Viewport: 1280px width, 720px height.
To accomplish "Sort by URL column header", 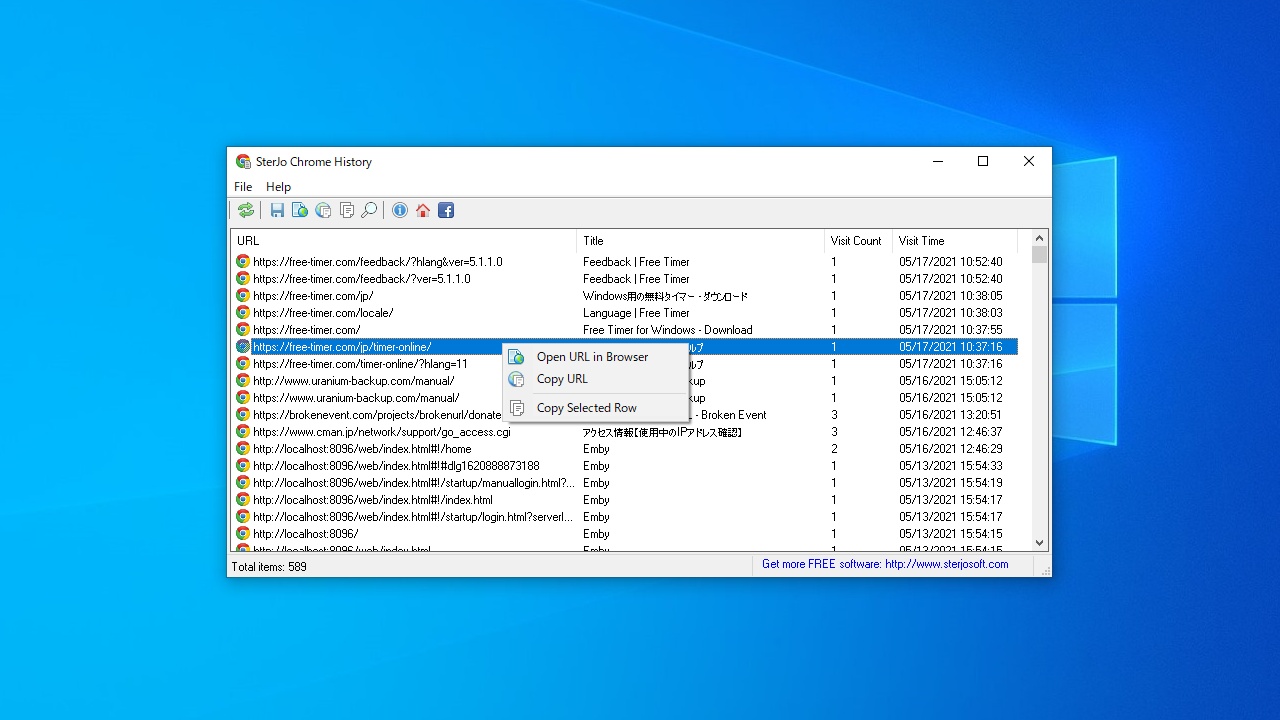I will coord(404,241).
